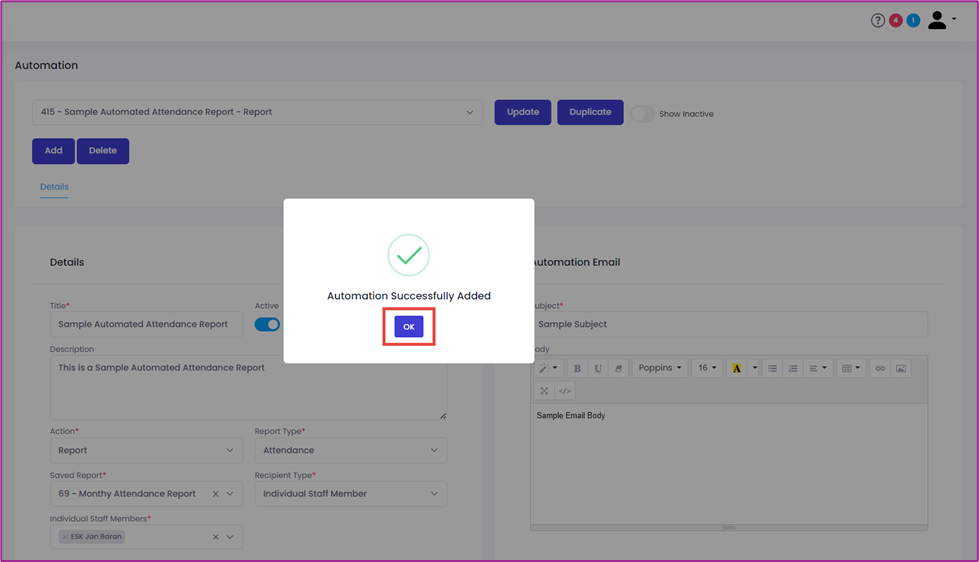This screenshot has height=562, width=979.
Task: Toggle the Active switch
Action: [x=267, y=325]
